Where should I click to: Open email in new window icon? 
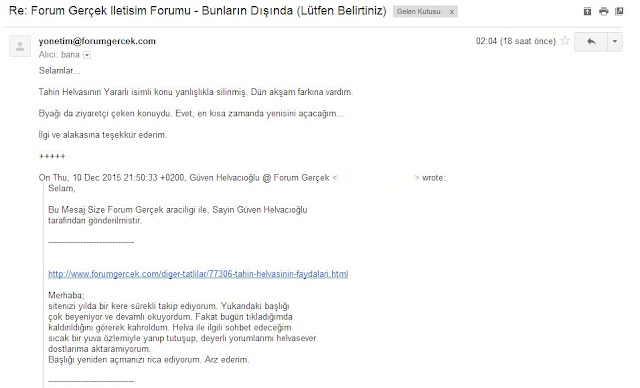point(619,11)
